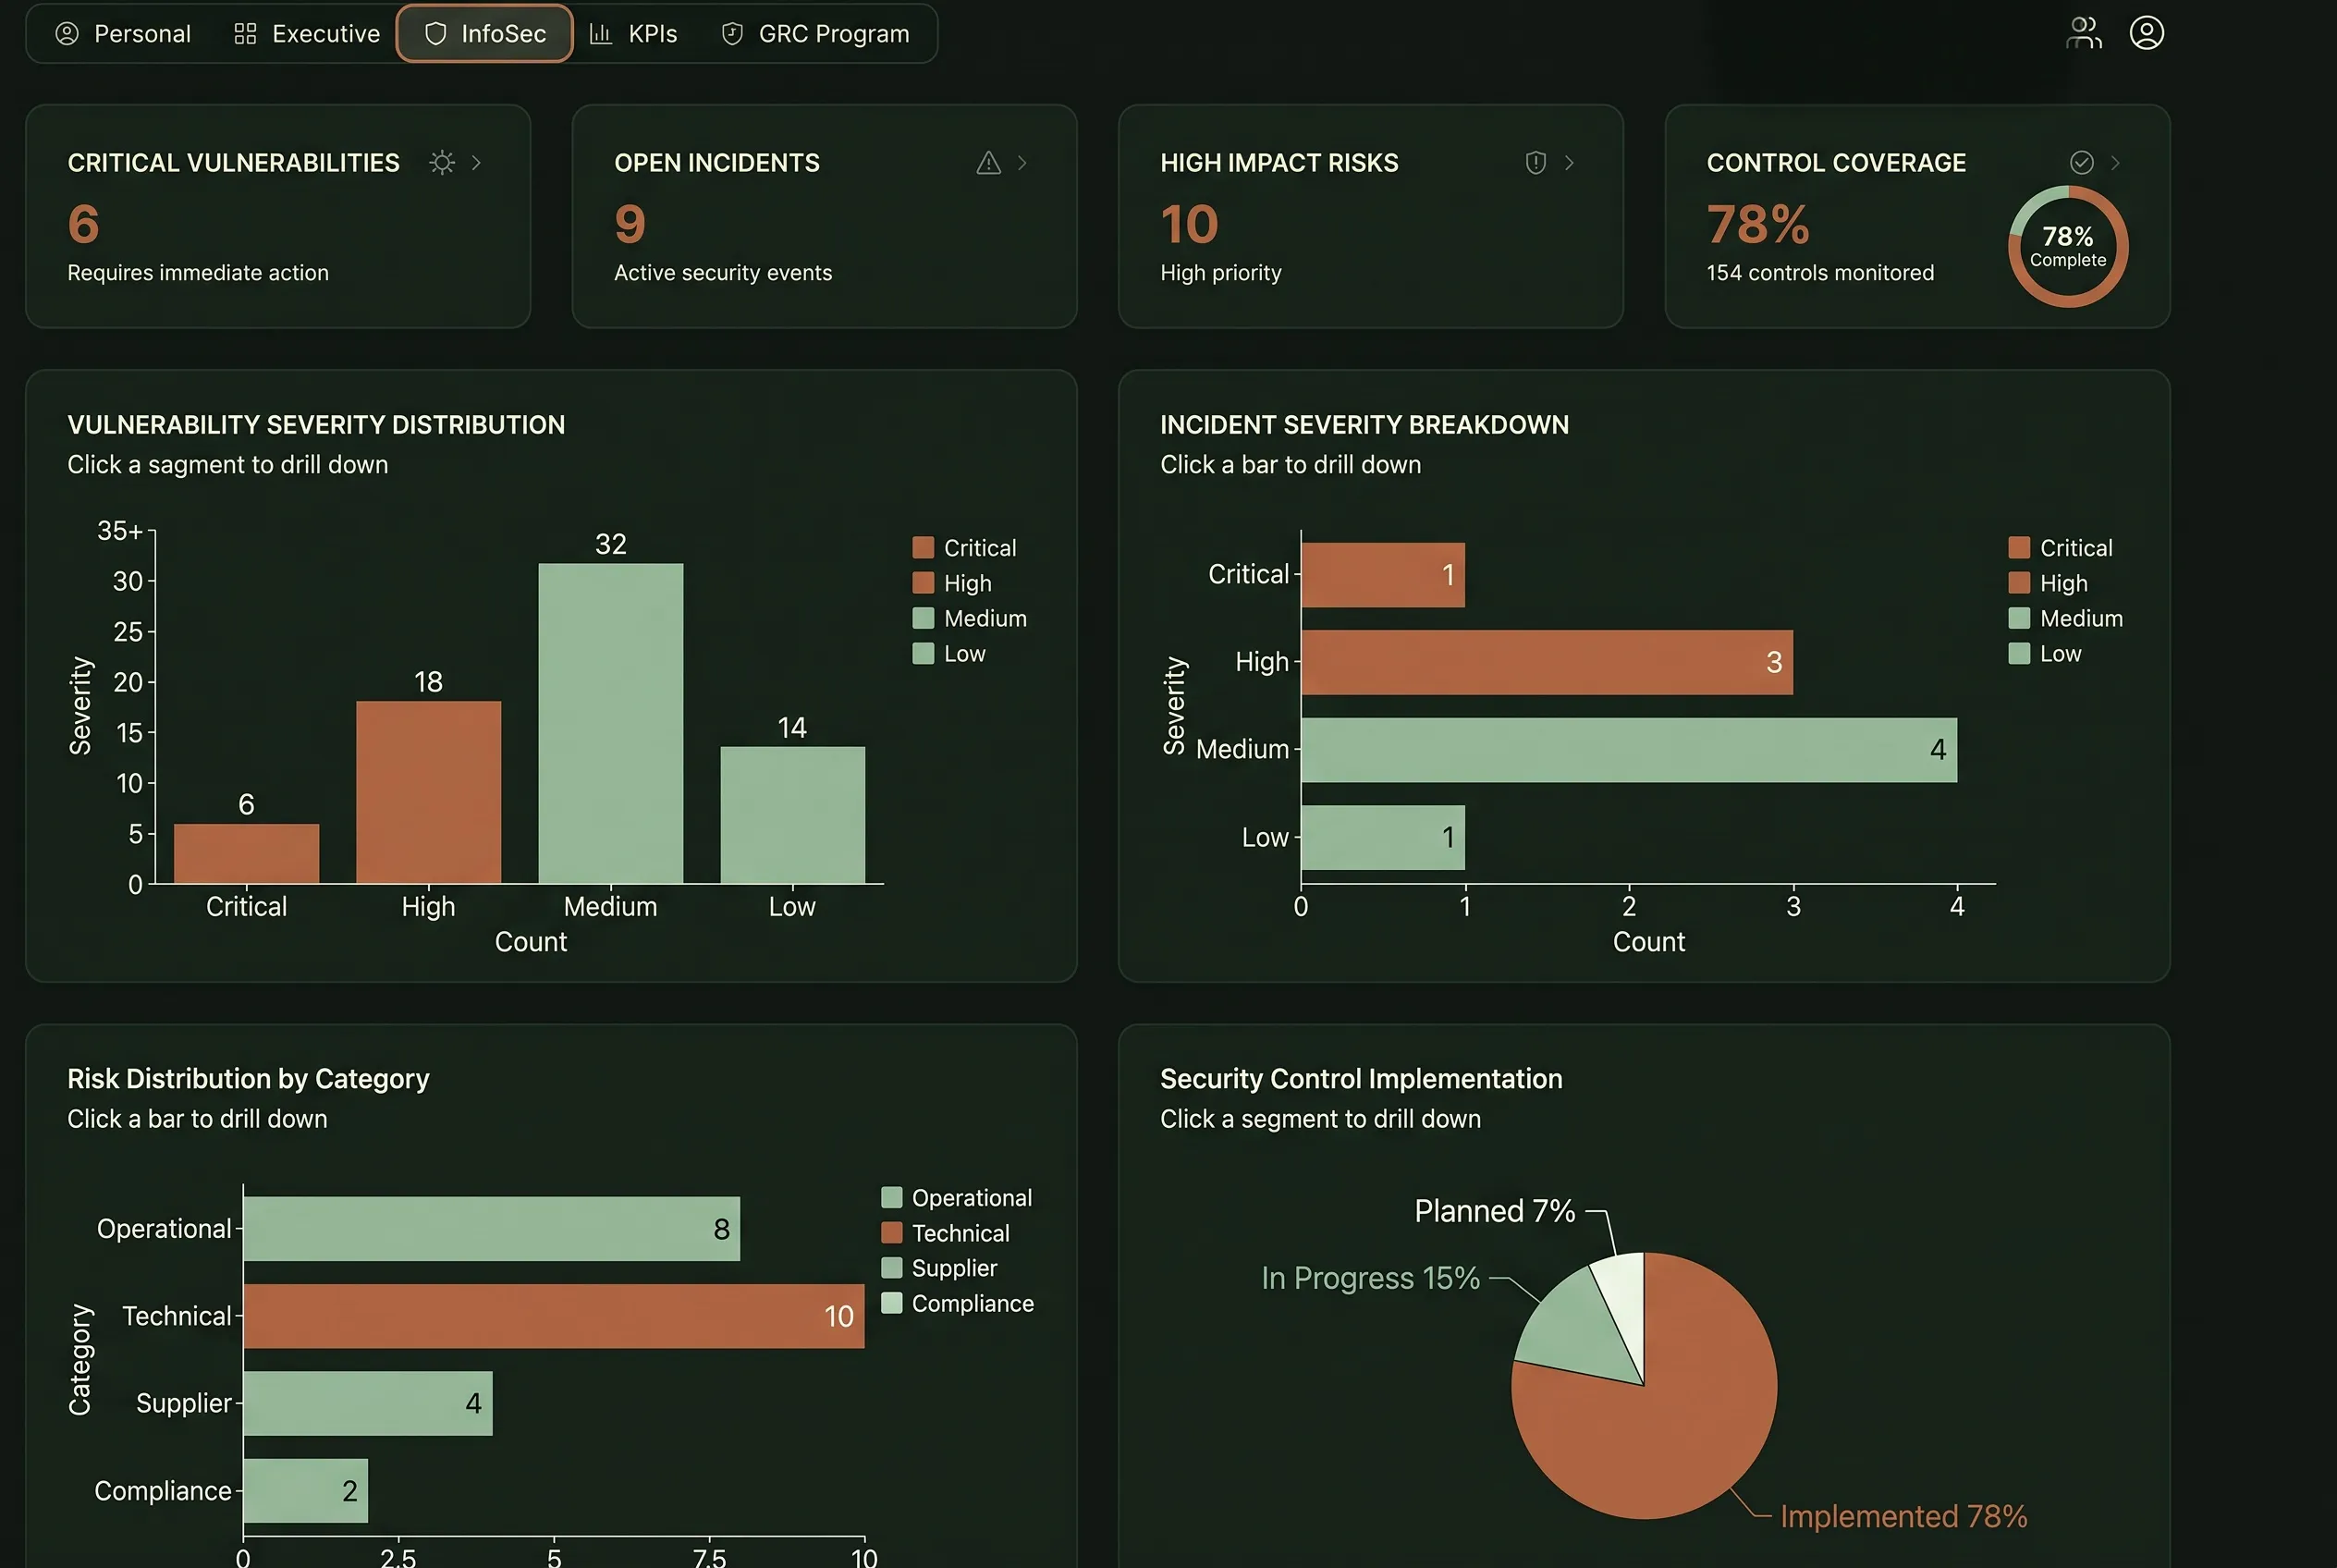The image size is (2337, 1568).
Task: Switch to the Executive tab
Action: click(307, 34)
